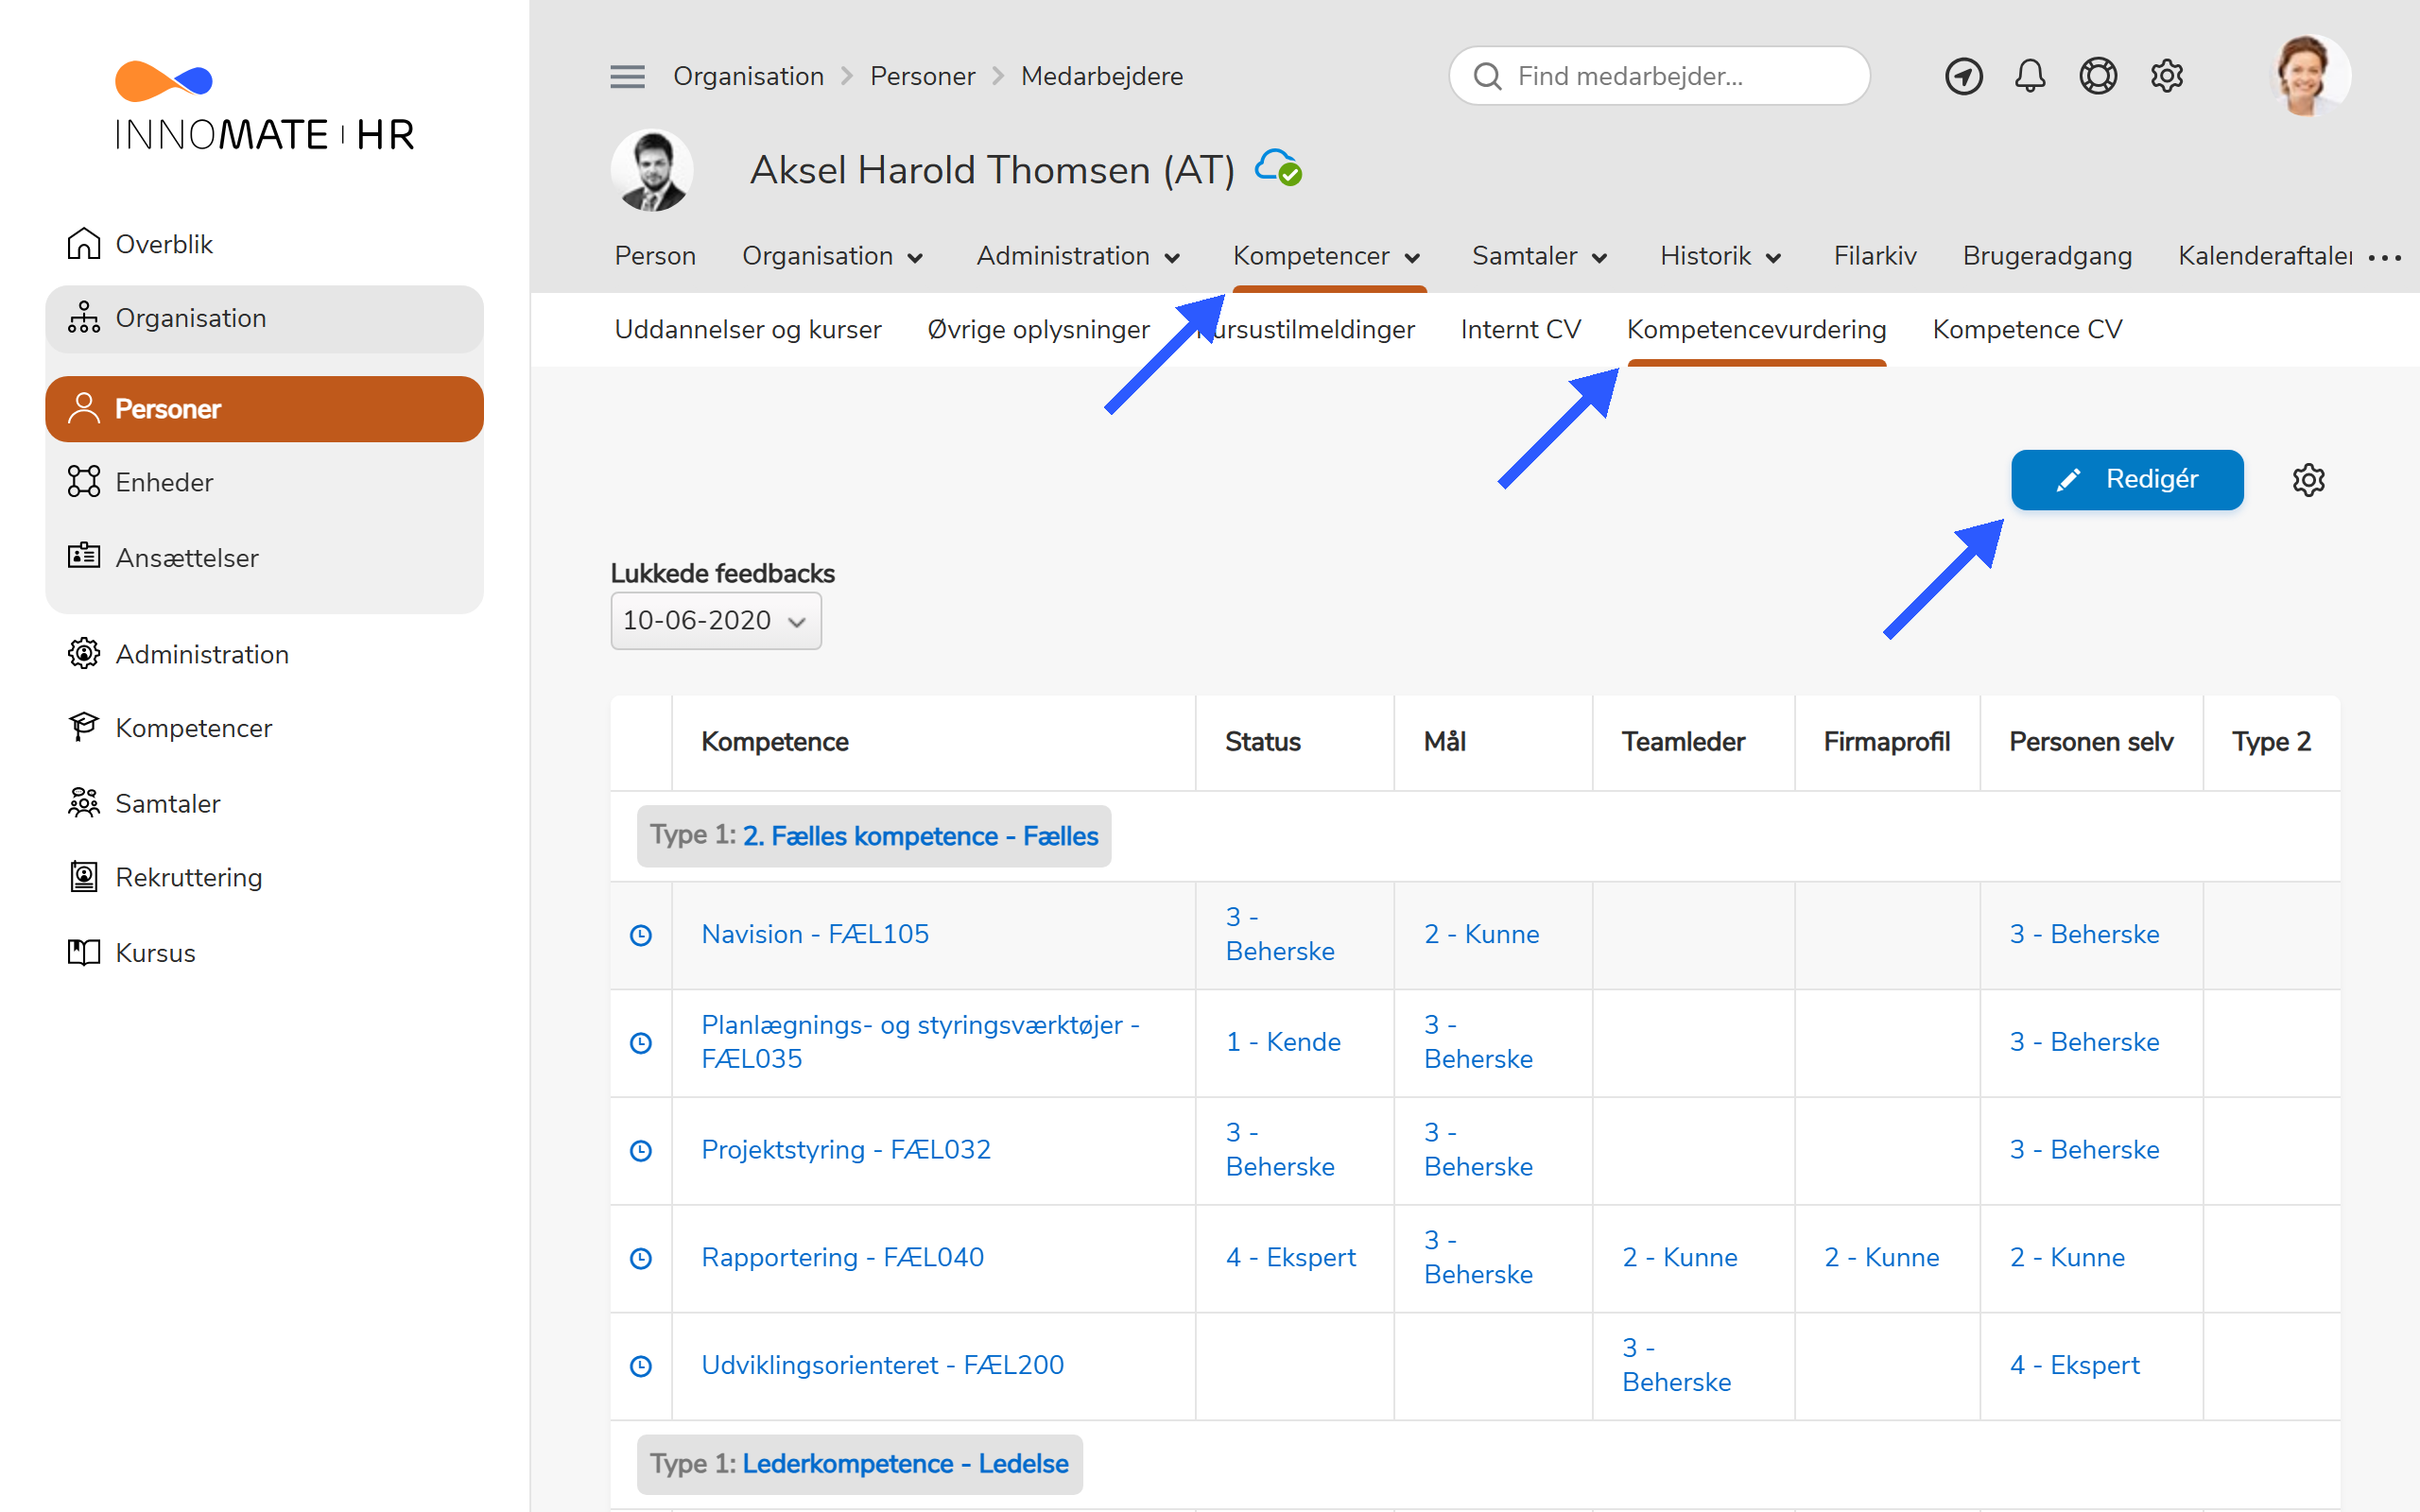Open Uddannelser og kurser sub-tab

pos(748,329)
